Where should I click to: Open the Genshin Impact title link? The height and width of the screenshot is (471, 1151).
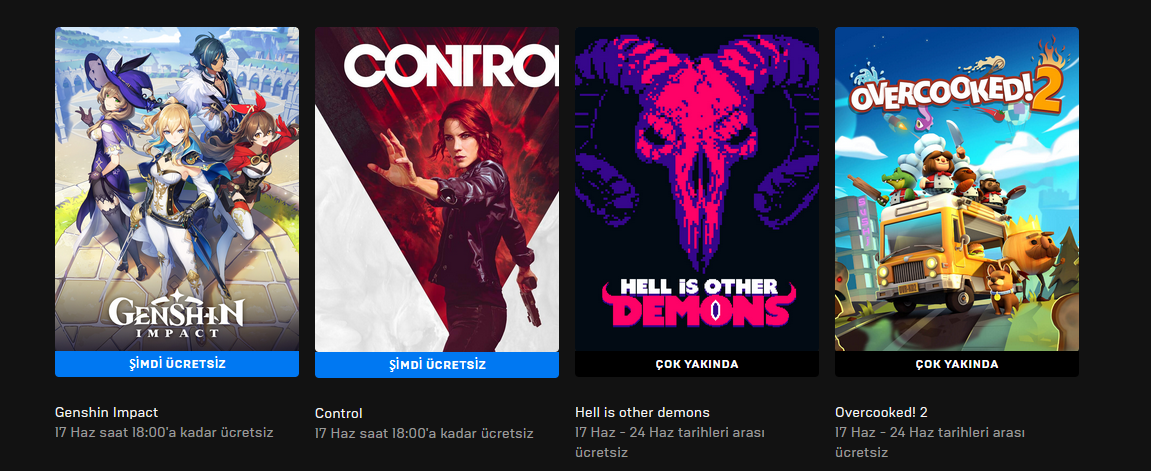106,412
